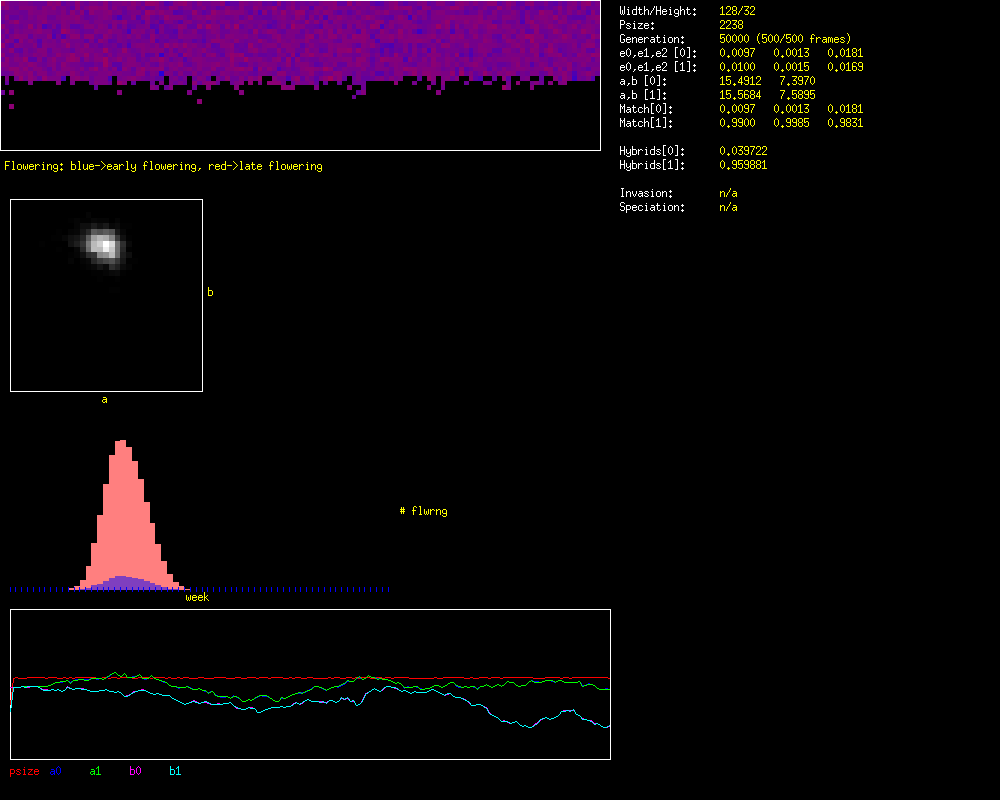Click the 'Hybrids[0]:' label
The image size is (1000, 800).
[652, 151]
